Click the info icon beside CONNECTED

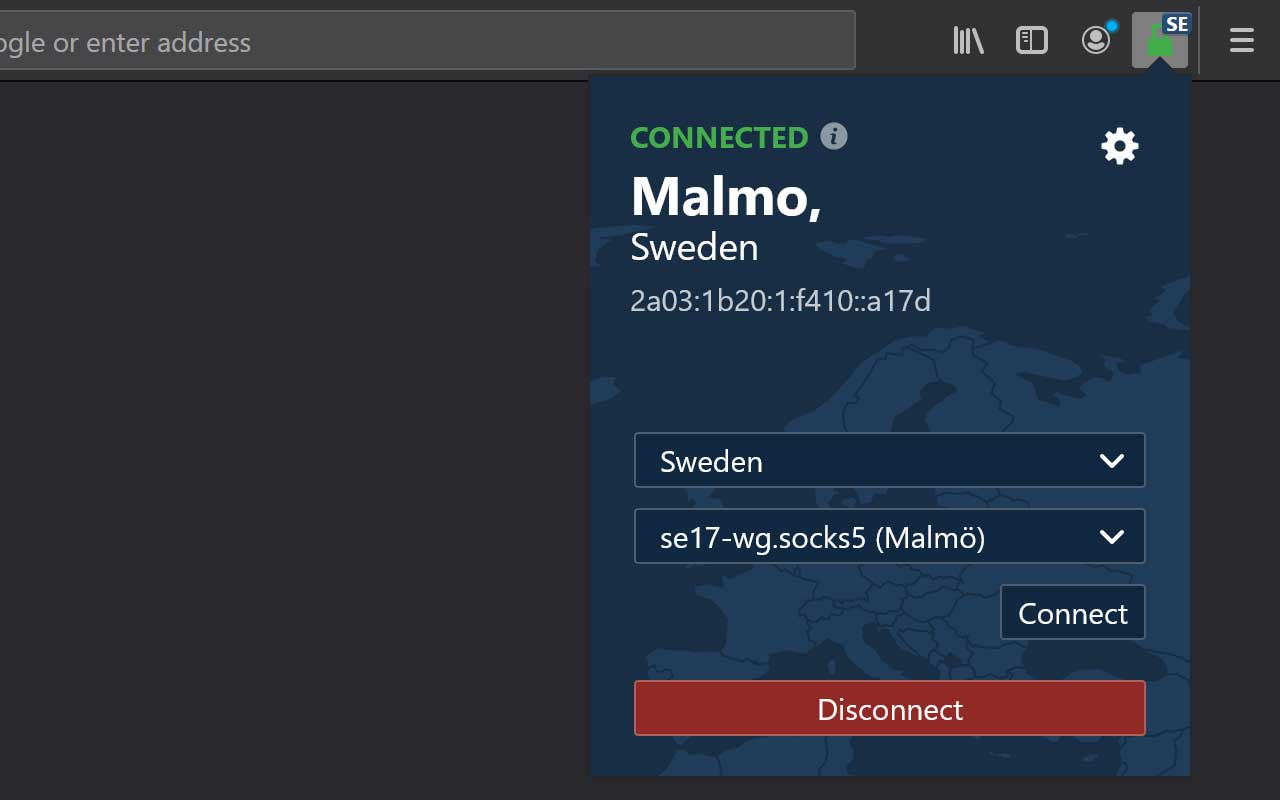pyautogui.click(x=834, y=136)
